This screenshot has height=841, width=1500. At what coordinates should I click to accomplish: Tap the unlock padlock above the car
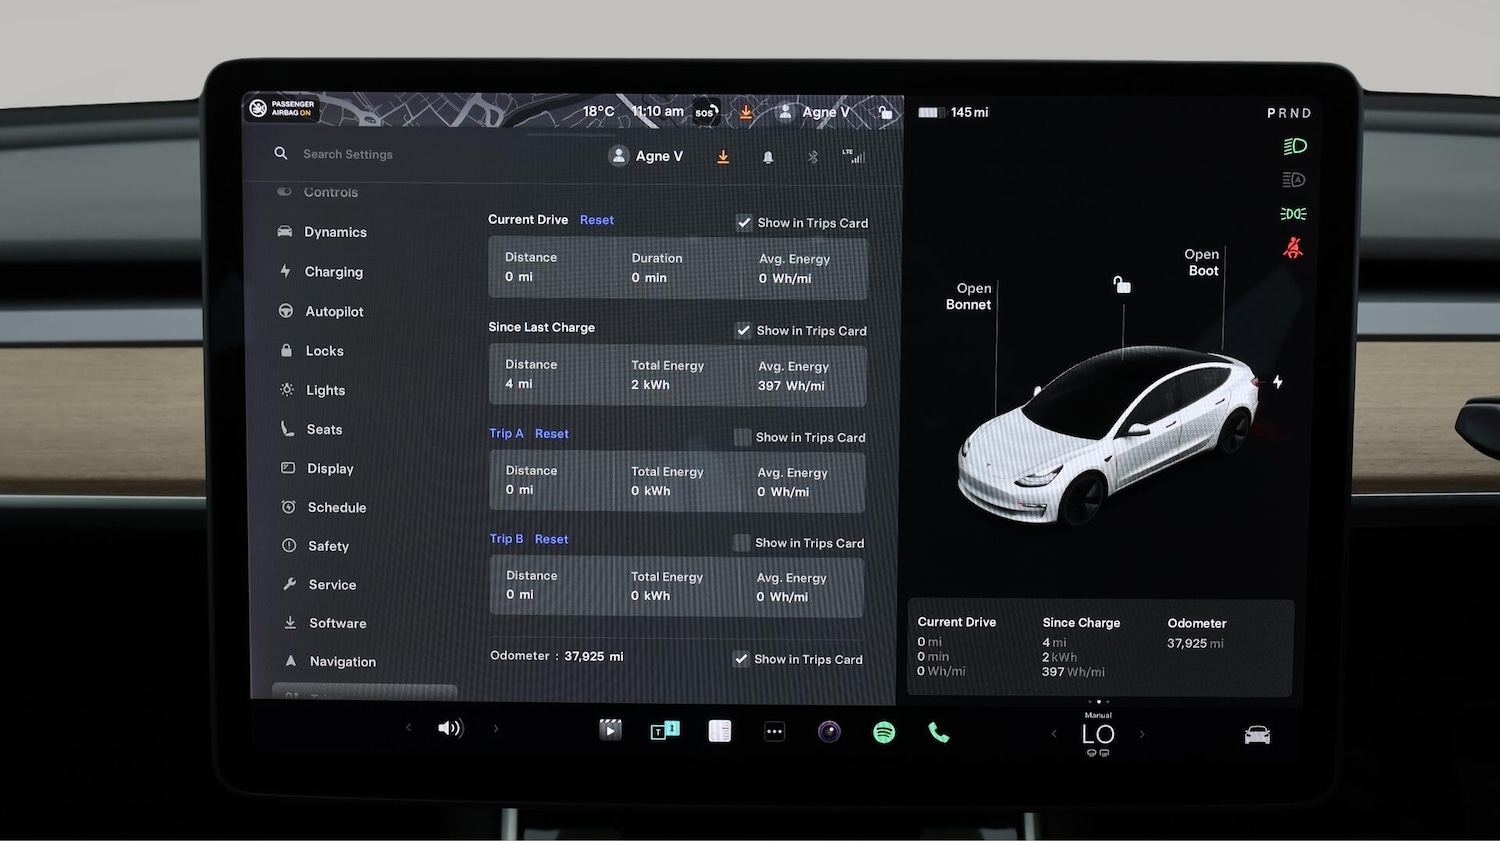1122,286
